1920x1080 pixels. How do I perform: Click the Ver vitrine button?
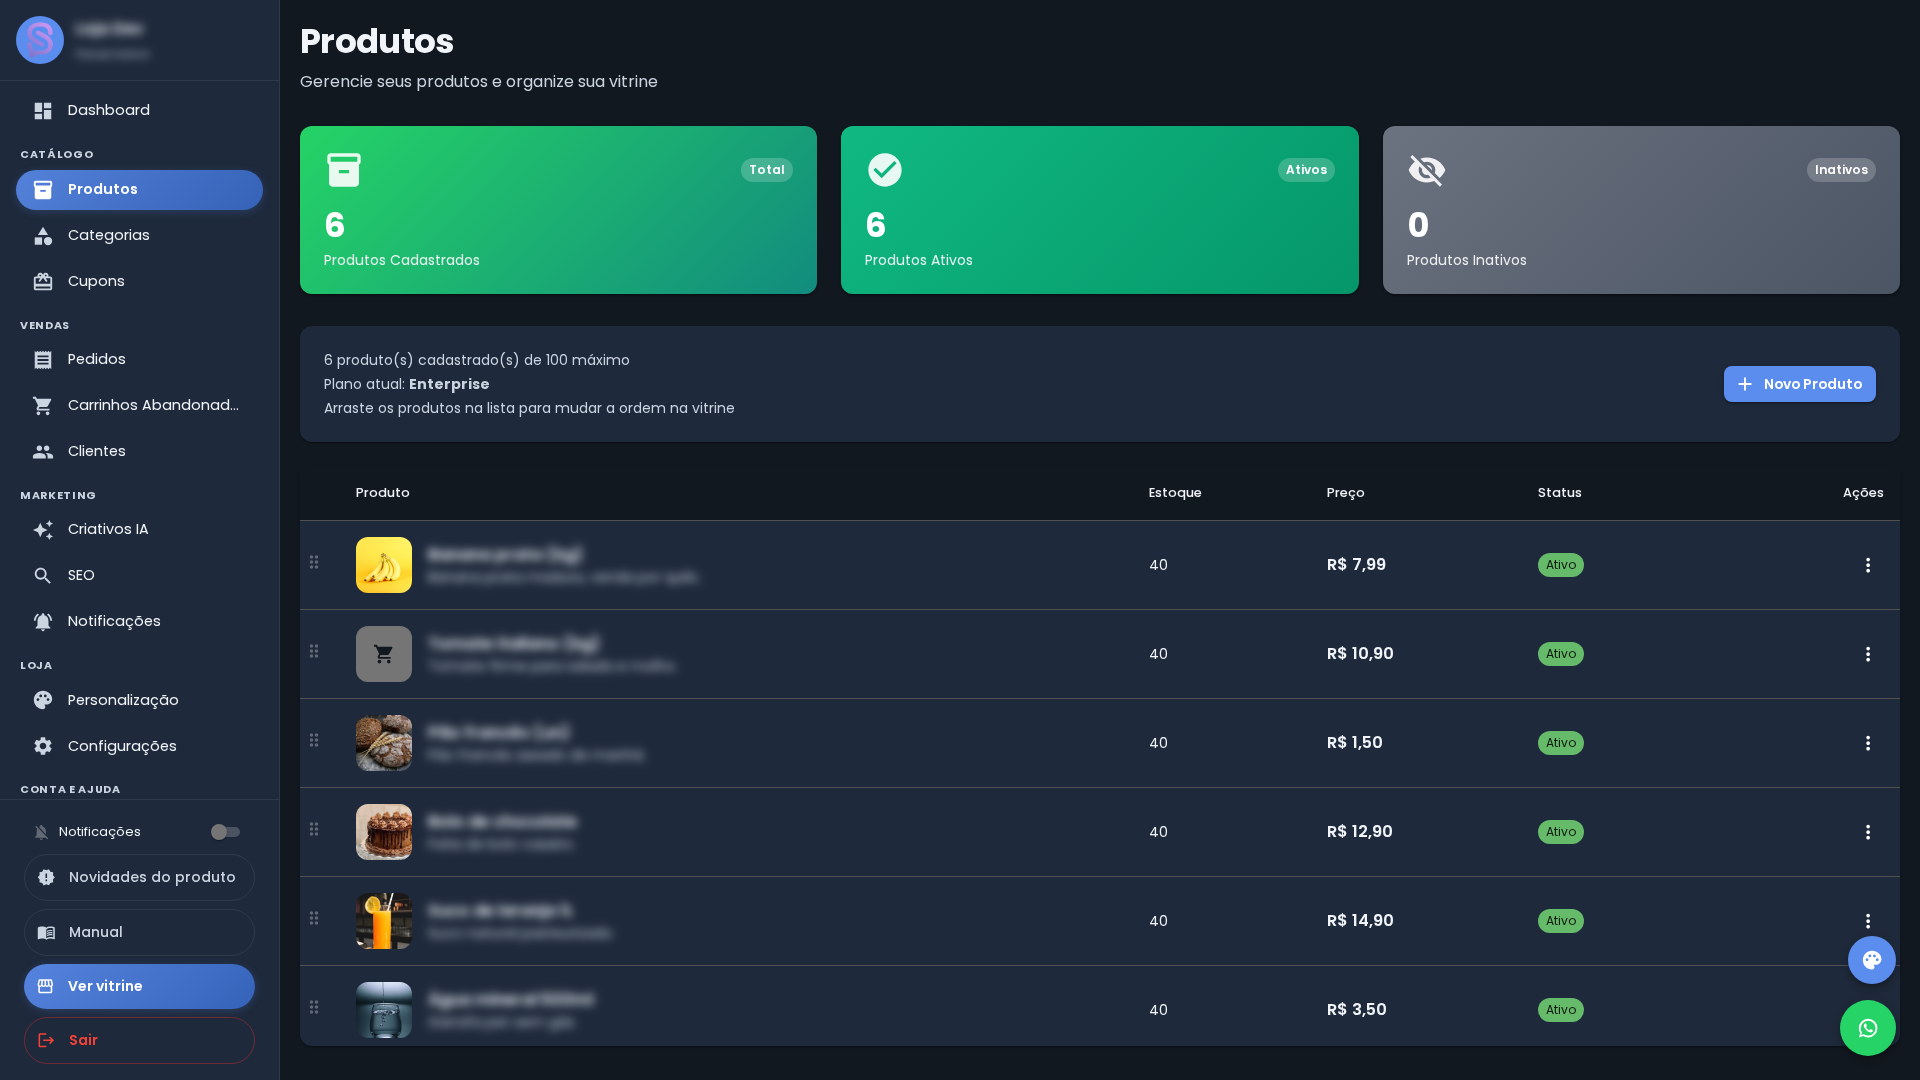[x=139, y=987]
